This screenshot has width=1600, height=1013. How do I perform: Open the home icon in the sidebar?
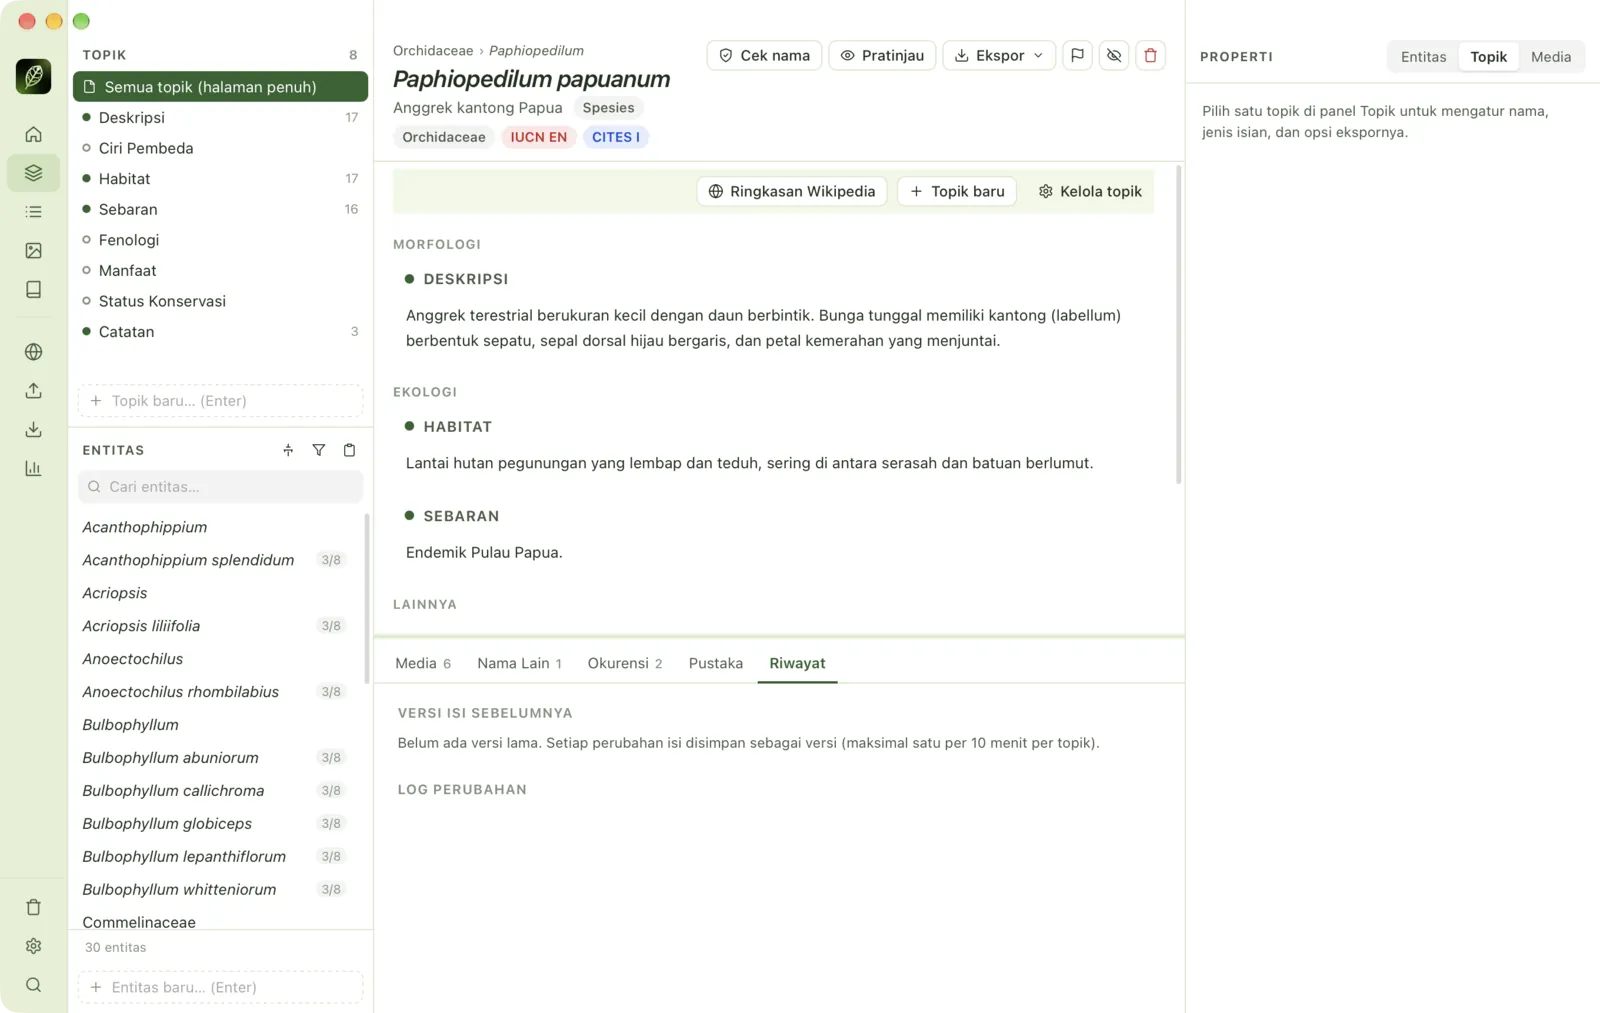(33, 134)
